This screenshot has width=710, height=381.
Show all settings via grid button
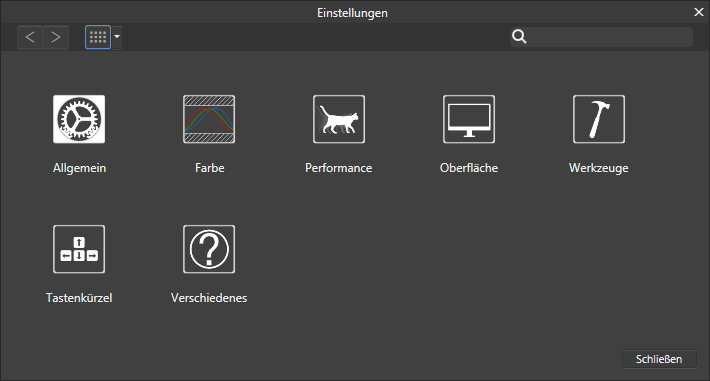click(98, 37)
